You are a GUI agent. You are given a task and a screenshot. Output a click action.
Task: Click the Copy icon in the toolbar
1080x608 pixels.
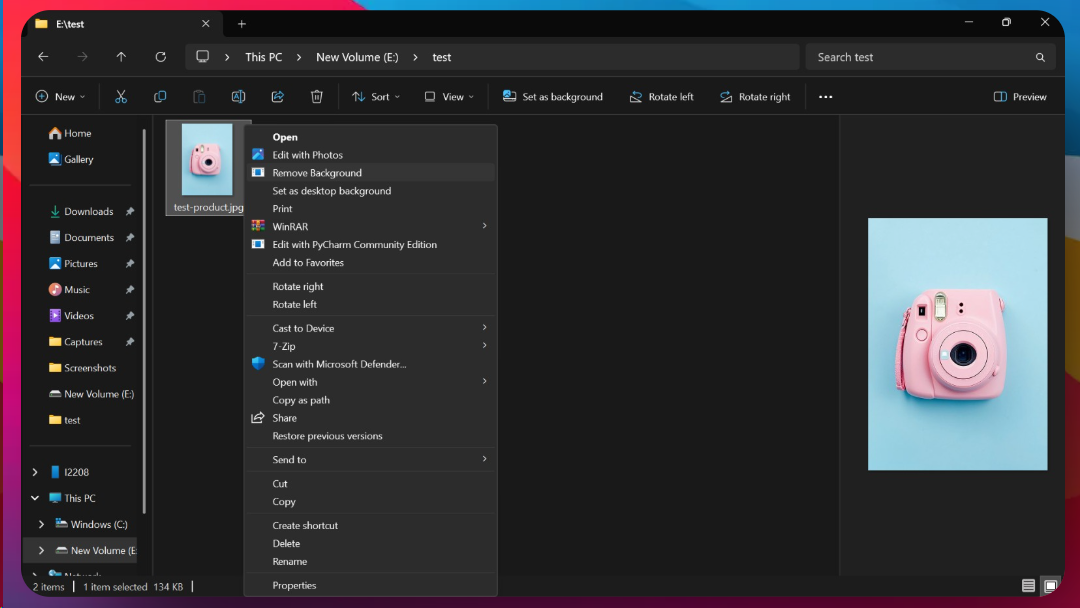160,96
